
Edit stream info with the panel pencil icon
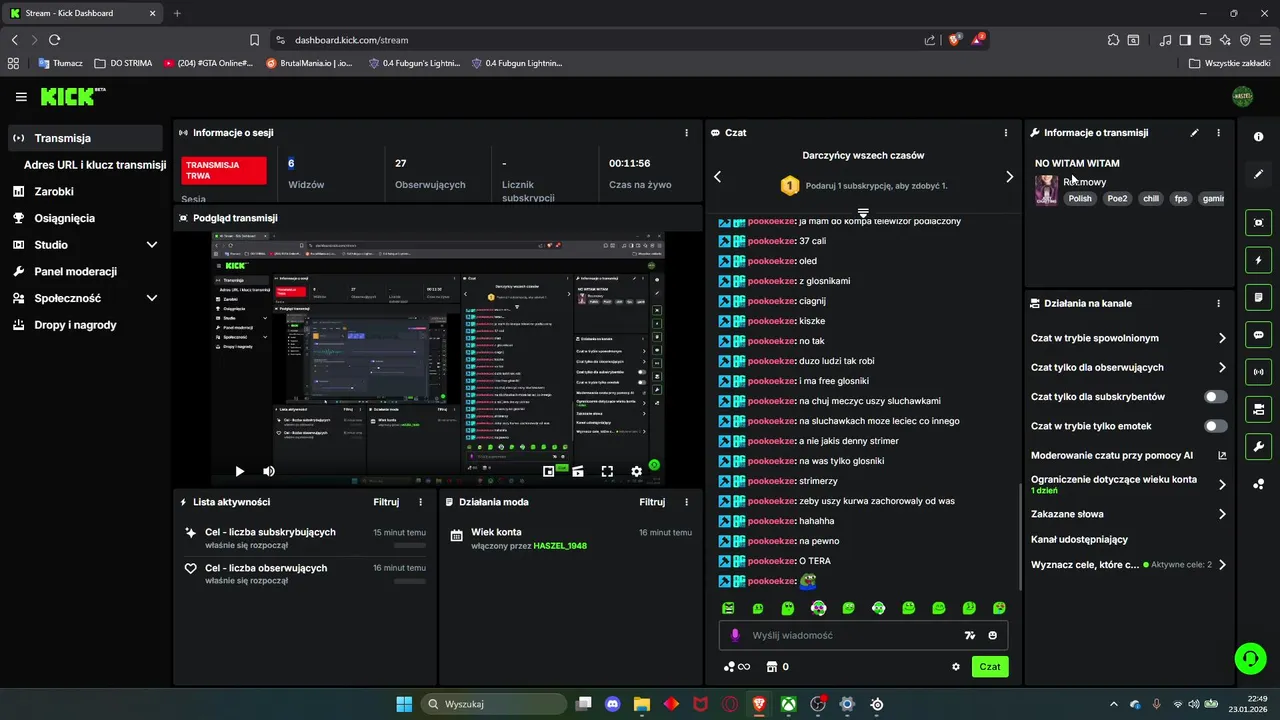(x=1194, y=132)
